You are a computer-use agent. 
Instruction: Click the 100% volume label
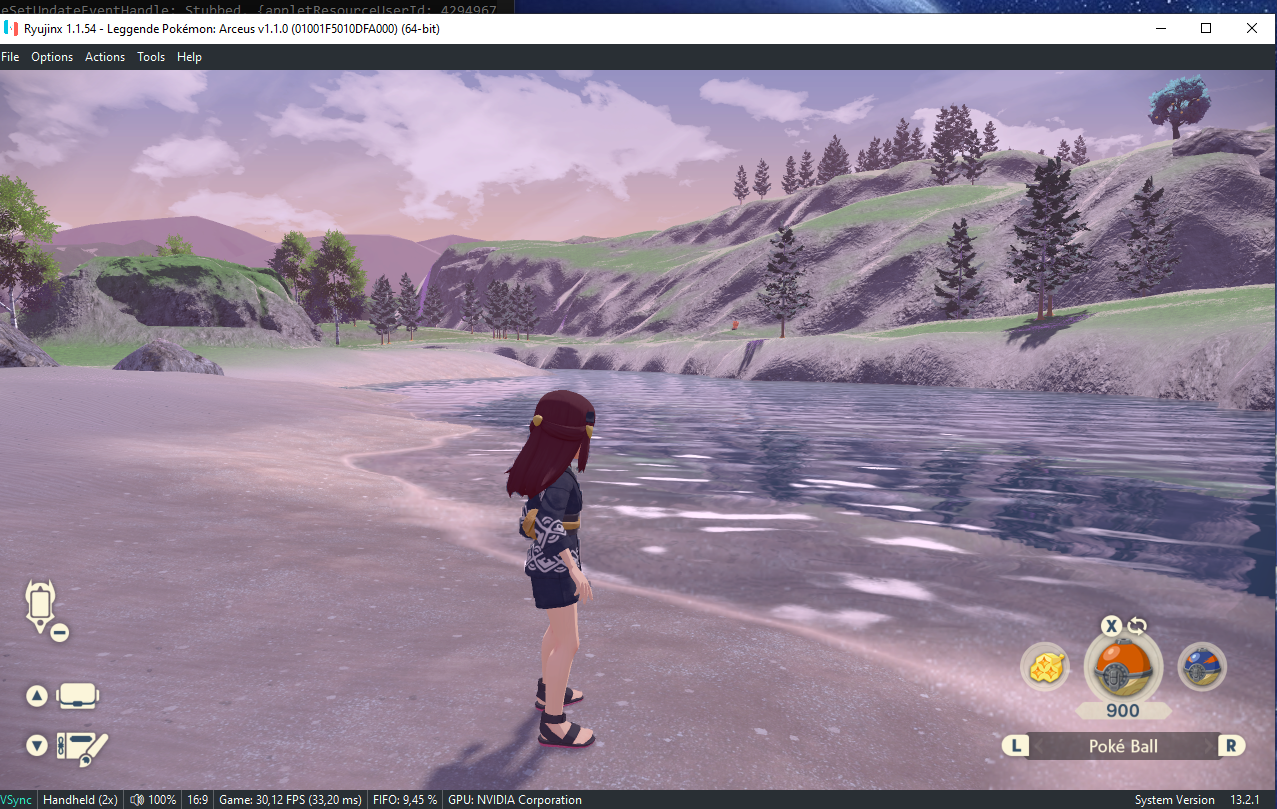162,800
